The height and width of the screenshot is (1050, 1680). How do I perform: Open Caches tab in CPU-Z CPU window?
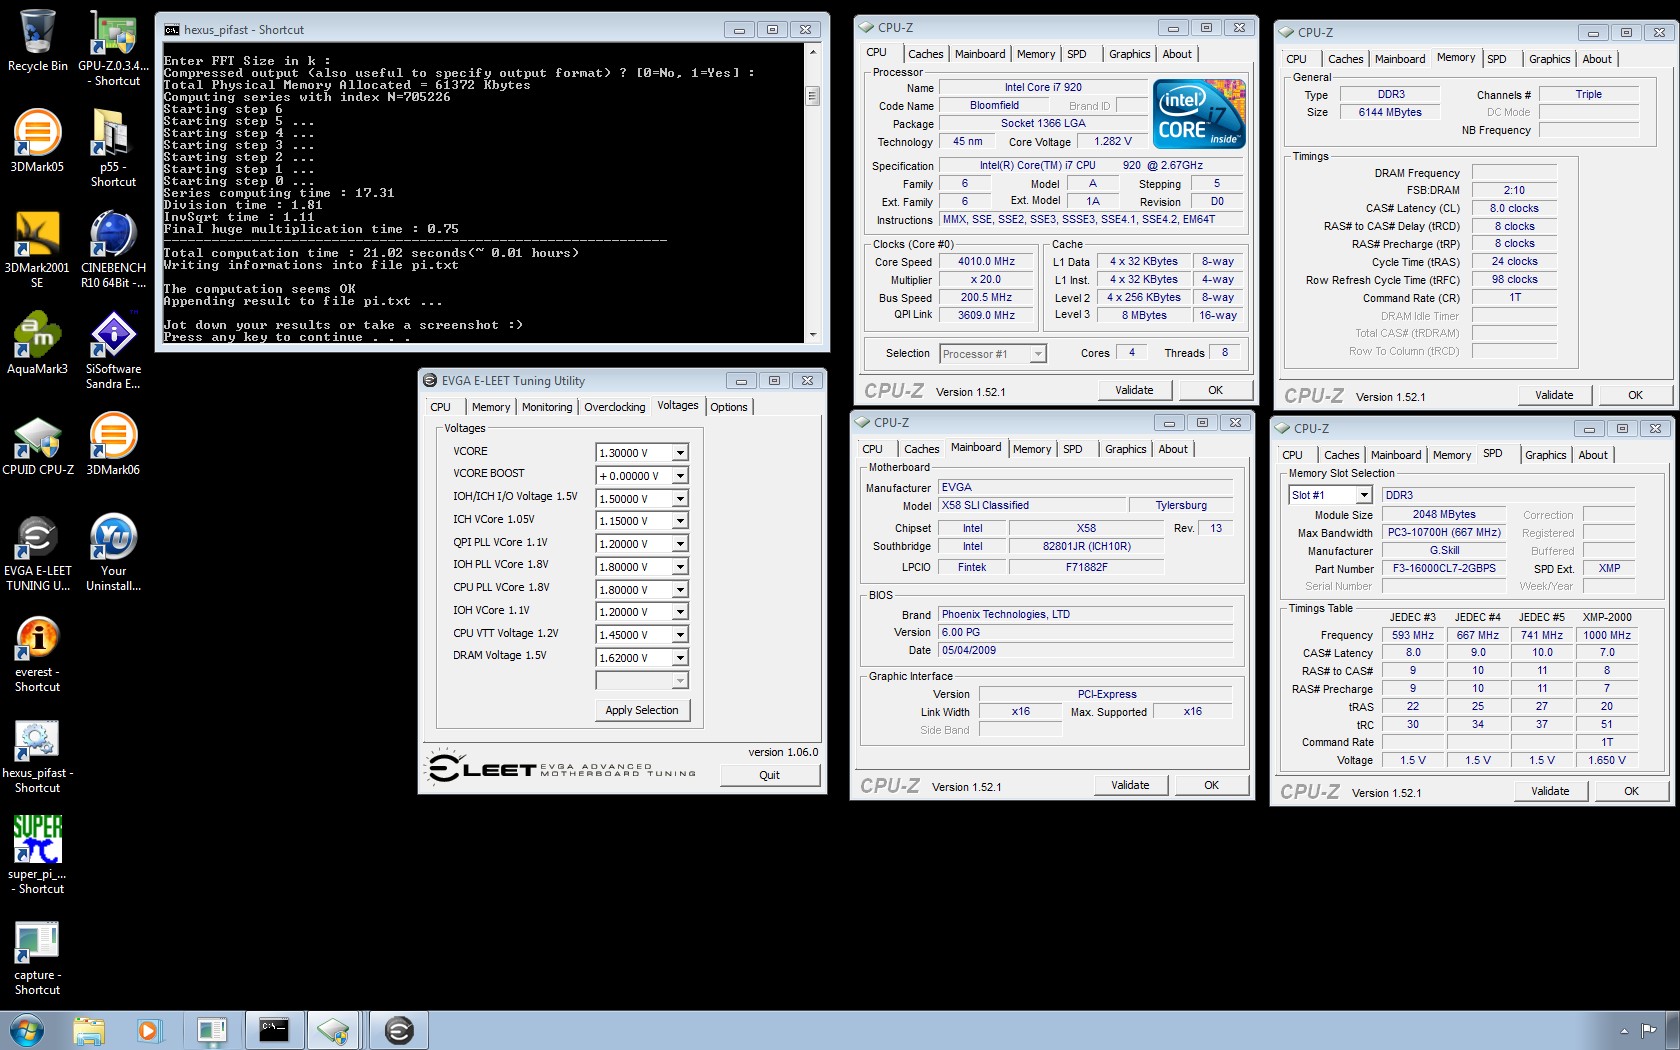[x=925, y=54]
